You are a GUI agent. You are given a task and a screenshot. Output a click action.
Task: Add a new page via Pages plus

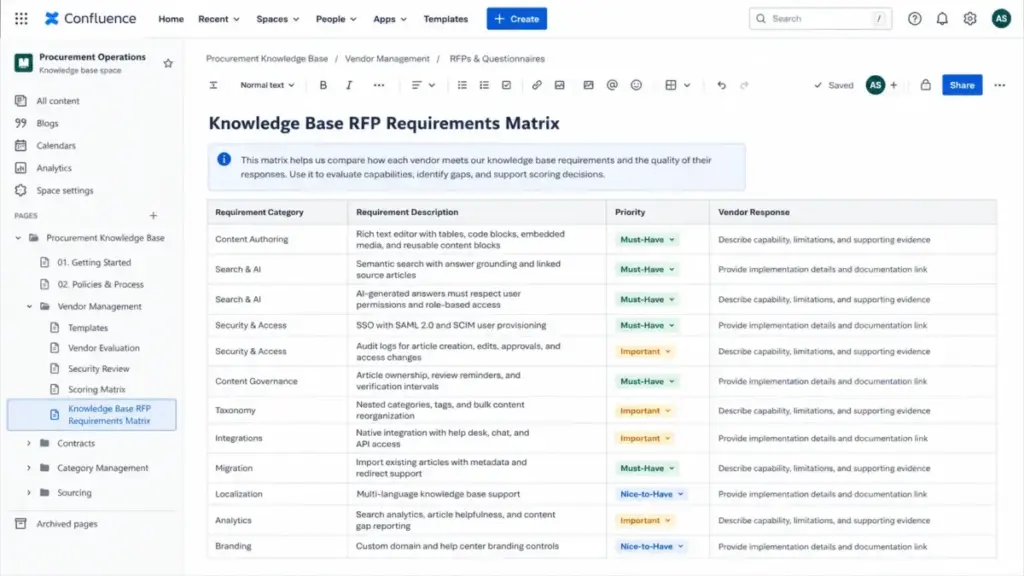(153, 216)
